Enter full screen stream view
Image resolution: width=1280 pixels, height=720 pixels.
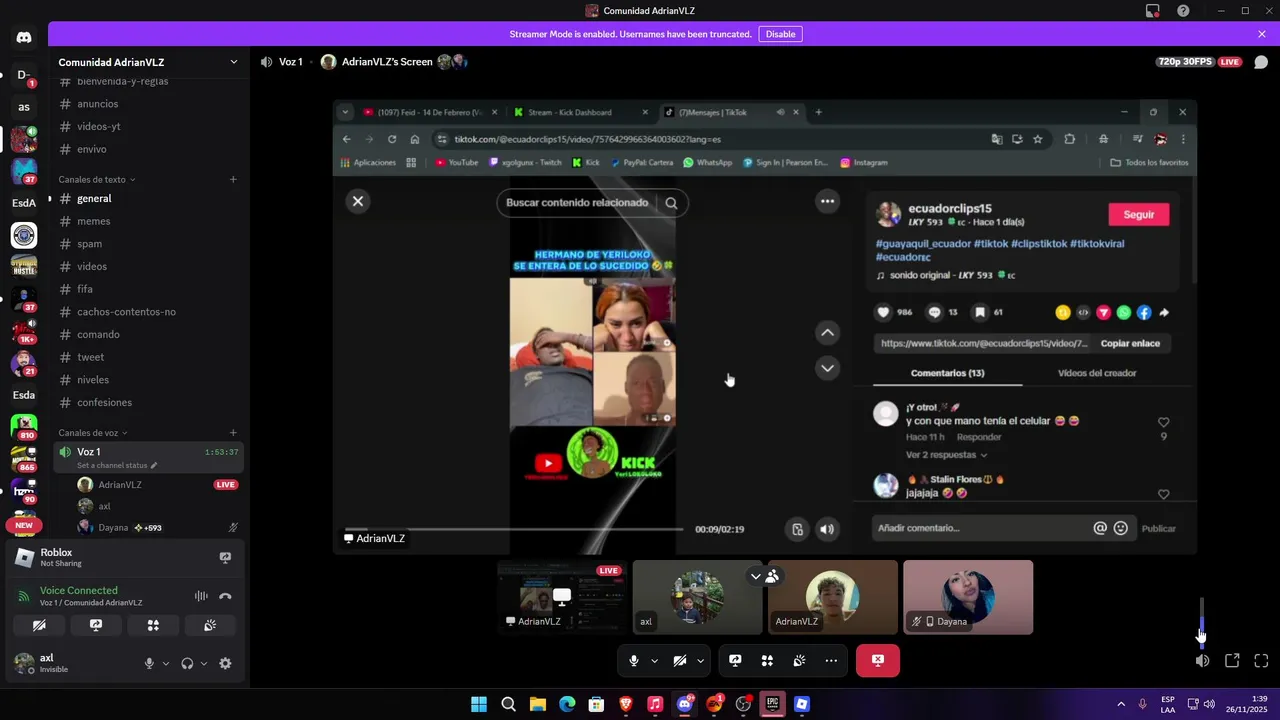[1261, 660]
